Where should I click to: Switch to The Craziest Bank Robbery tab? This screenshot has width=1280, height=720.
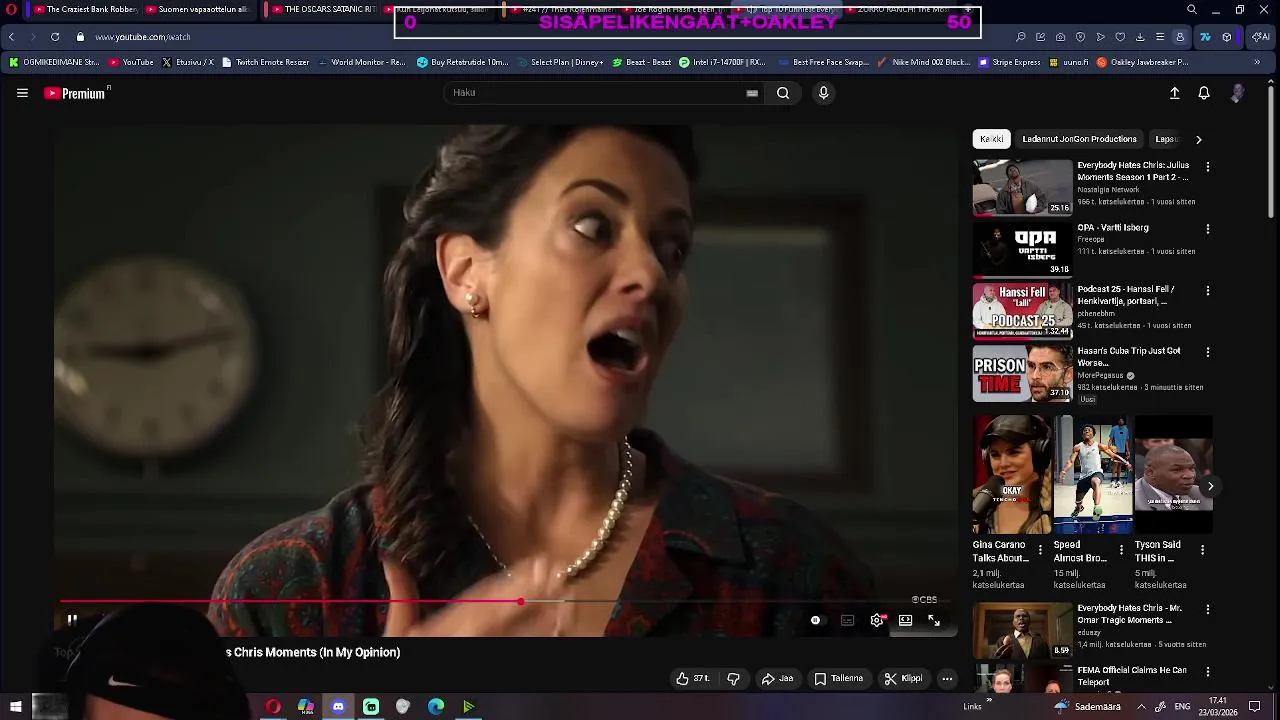[x=85, y=9]
